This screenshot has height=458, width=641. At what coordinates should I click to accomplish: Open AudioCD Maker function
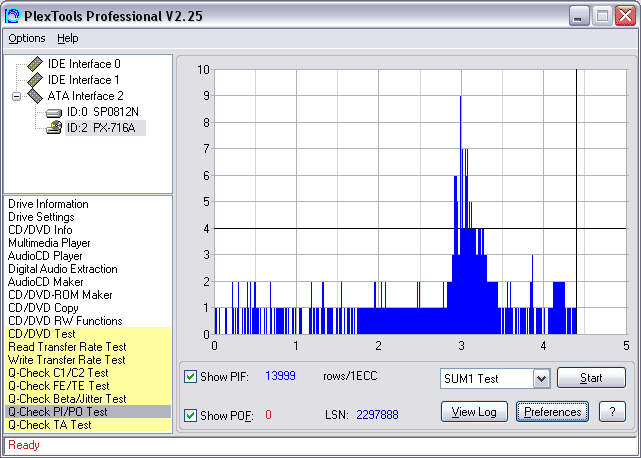pos(45,282)
